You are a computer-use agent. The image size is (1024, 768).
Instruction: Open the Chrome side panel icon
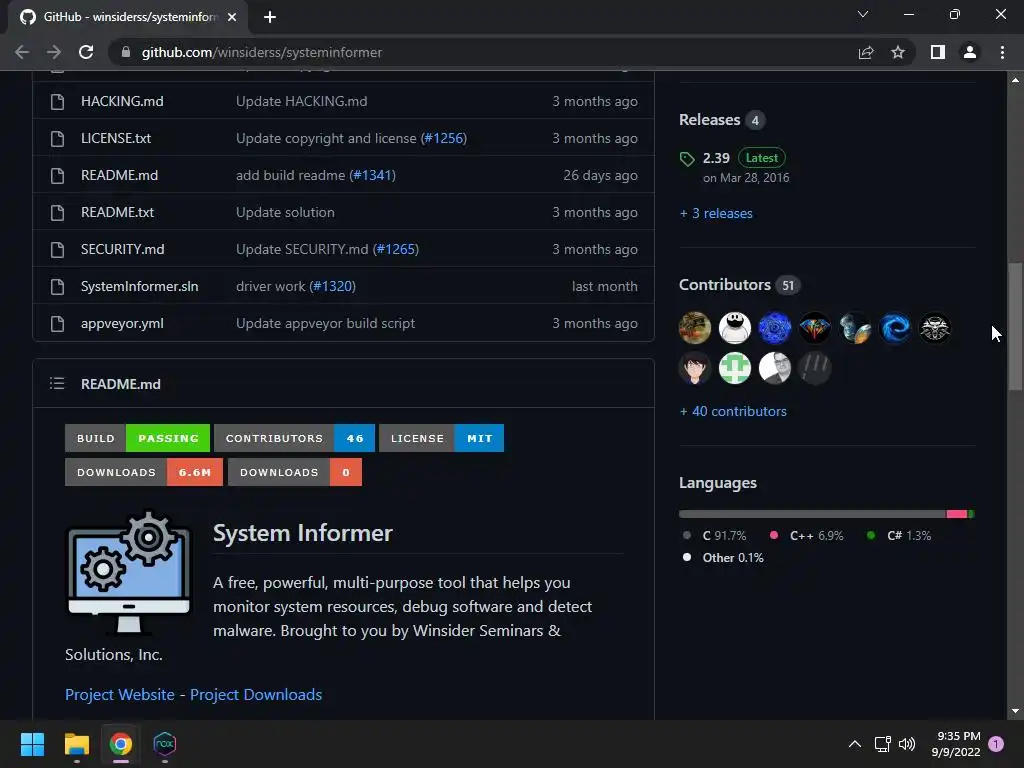click(x=938, y=52)
